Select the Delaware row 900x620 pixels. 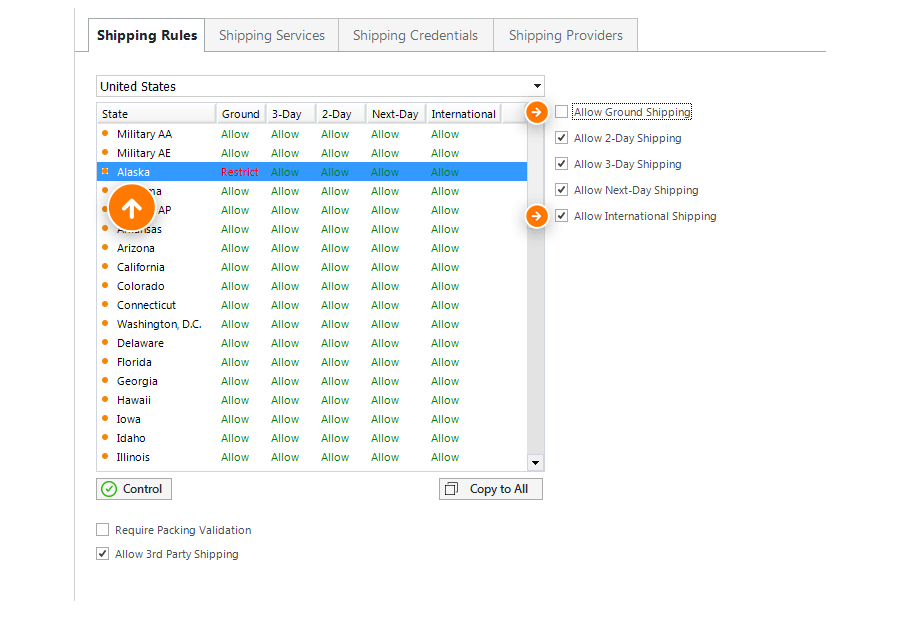(x=312, y=343)
